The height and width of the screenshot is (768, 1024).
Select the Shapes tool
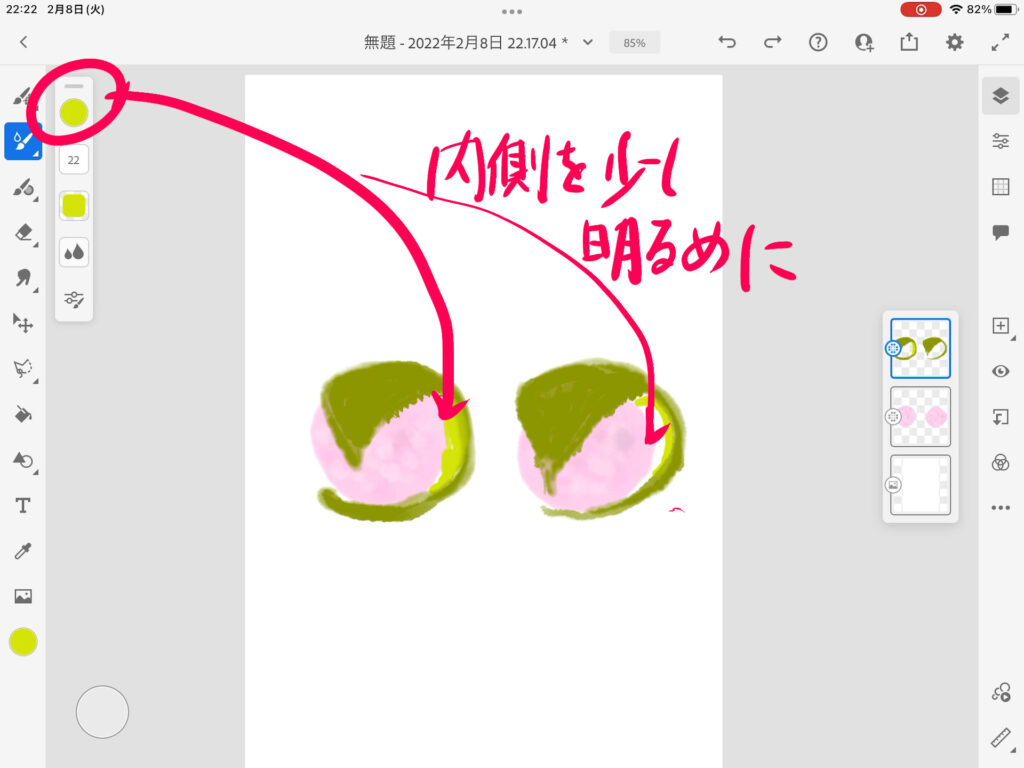tap(23, 460)
